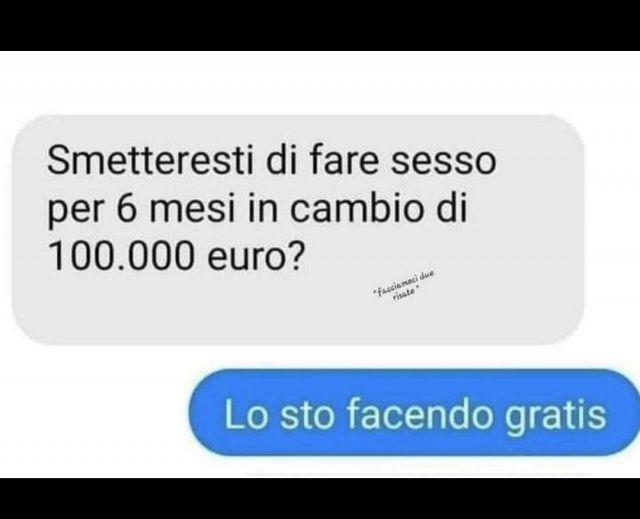Tap the blue 'Lo sto facendo gratis' reply bubble
This screenshot has width=640, height=519.
(414, 412)
